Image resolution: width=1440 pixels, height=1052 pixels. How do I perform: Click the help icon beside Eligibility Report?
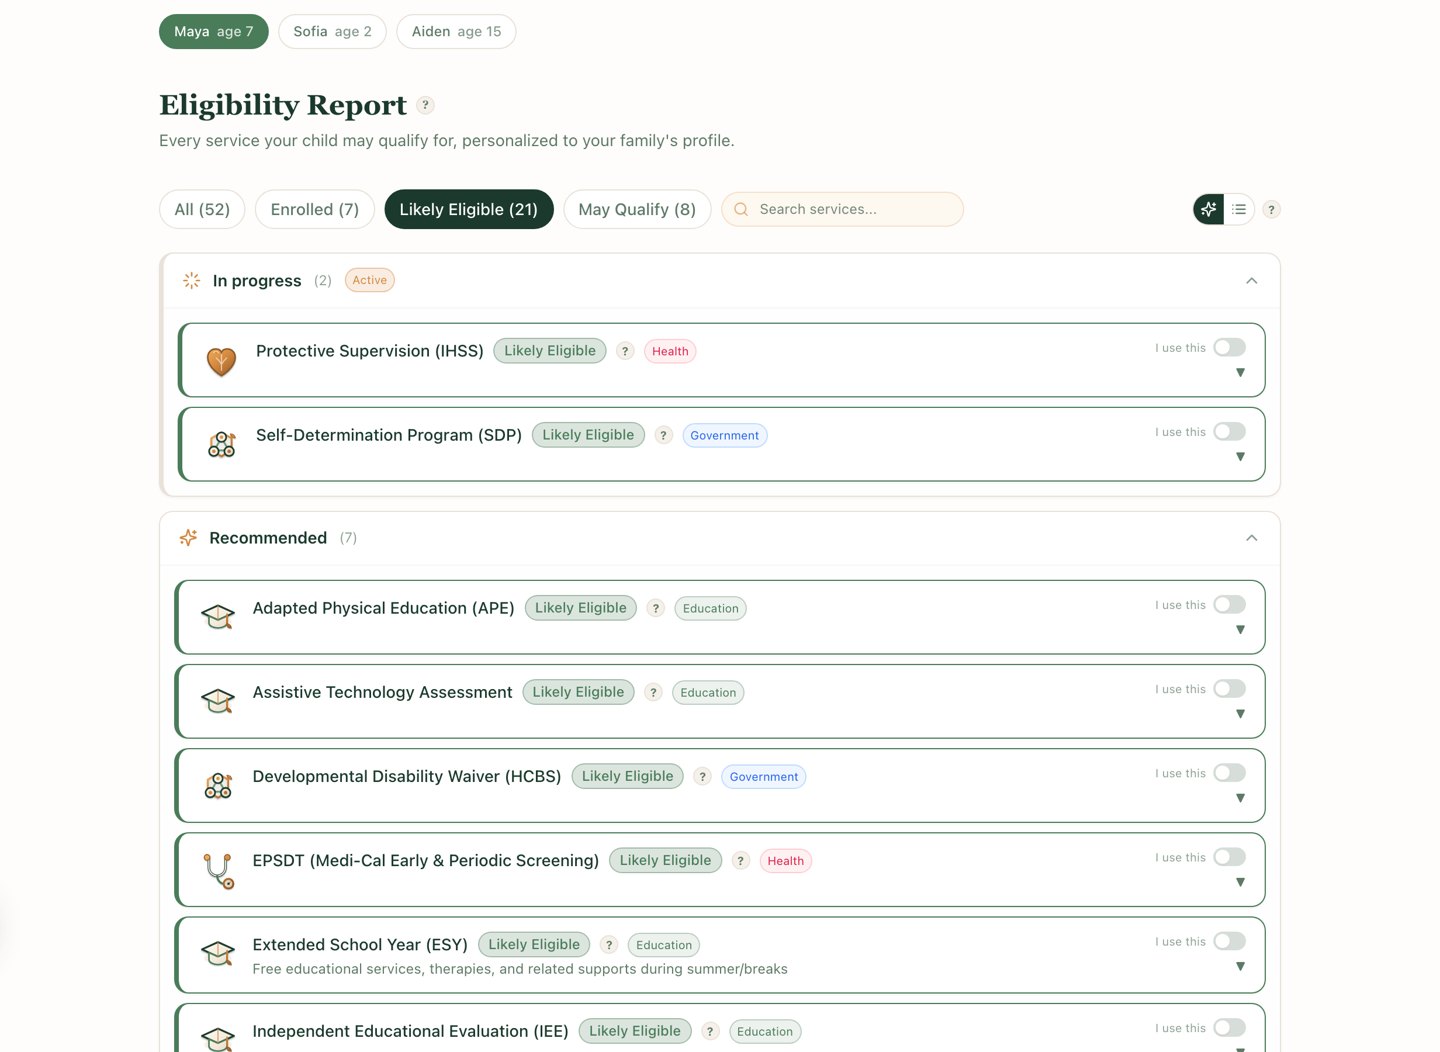425,105
